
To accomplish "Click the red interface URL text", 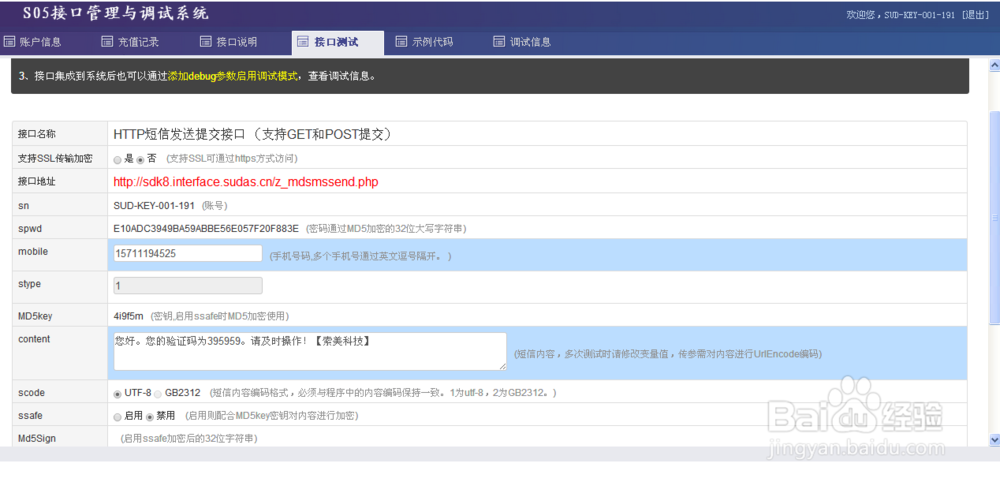I will coord(246,182).
